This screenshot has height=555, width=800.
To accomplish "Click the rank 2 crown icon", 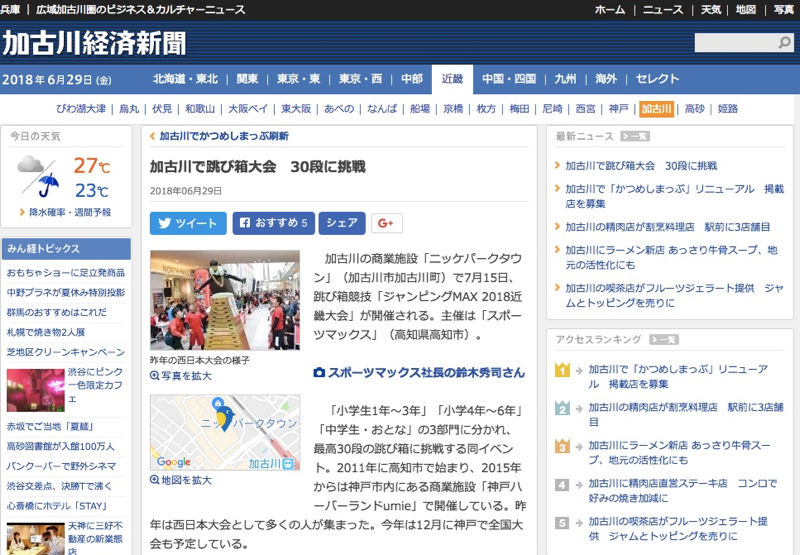I will pos(562,408).
